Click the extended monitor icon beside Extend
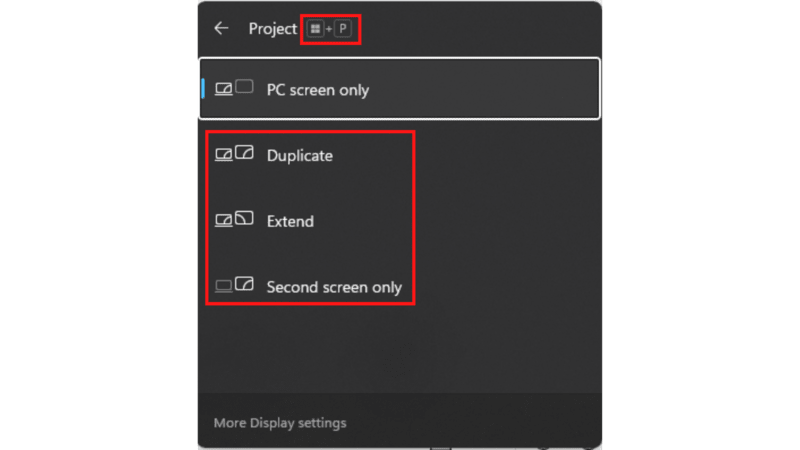 pyautogui.click(x=244, y=218)
